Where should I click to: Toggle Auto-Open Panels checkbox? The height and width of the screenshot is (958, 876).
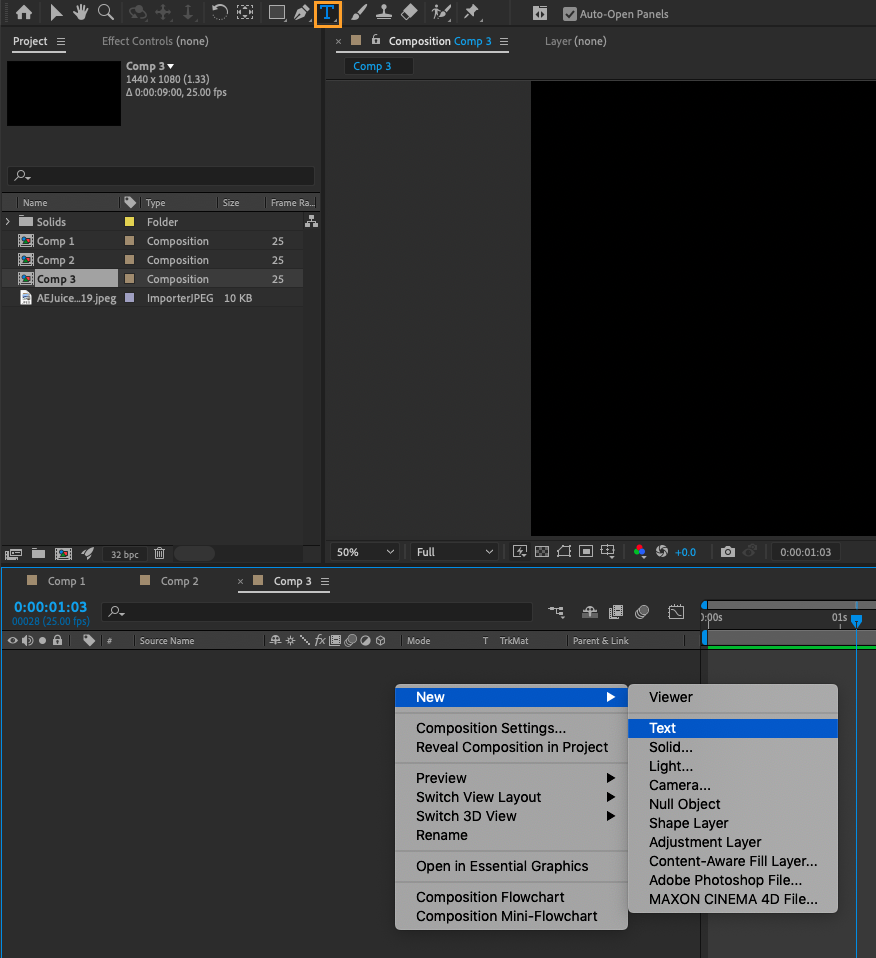tap(569, 13)
